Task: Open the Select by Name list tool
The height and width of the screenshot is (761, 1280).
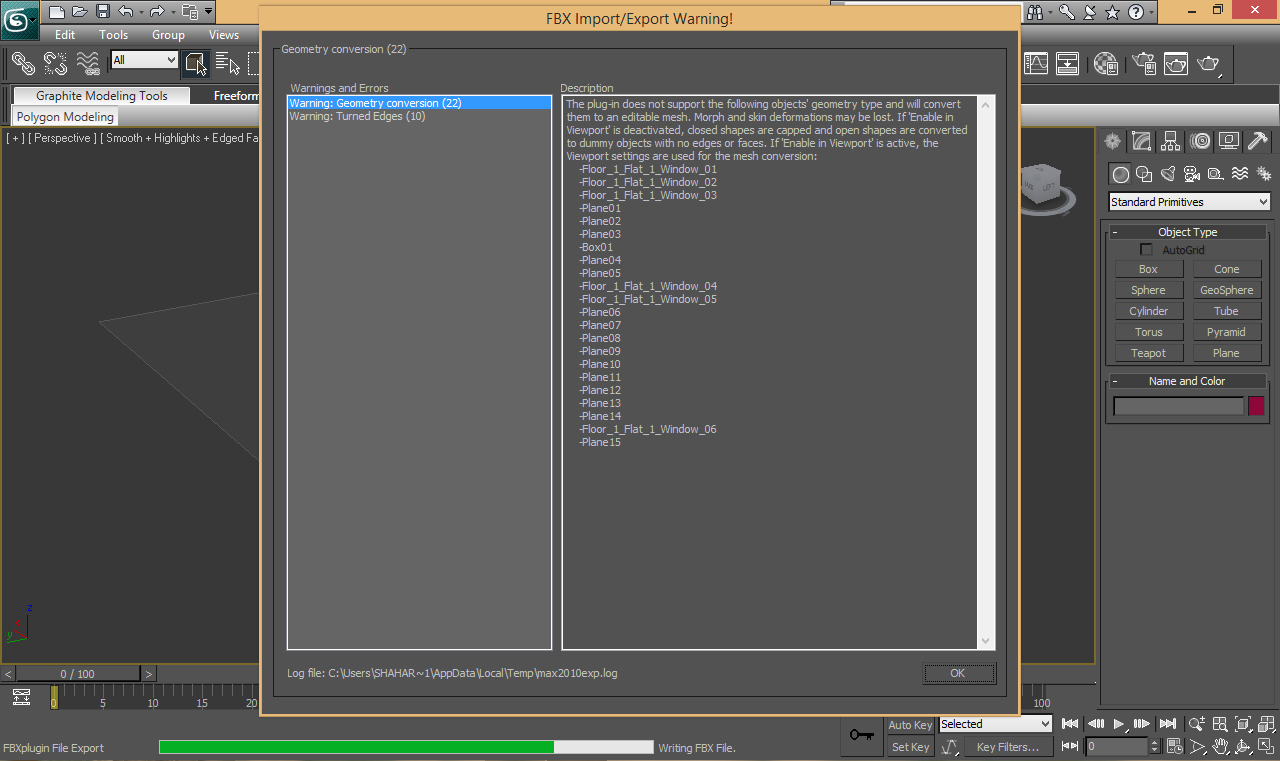Action: [228, 63]
